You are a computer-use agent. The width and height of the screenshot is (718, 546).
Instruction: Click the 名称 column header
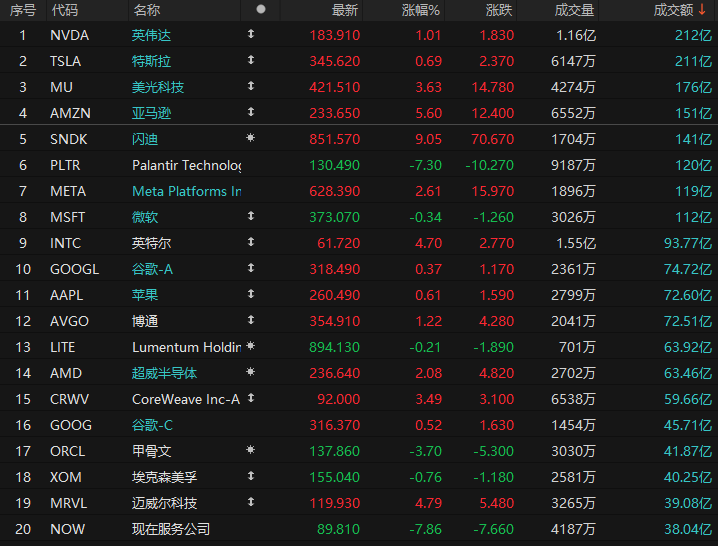pos(147,10)
